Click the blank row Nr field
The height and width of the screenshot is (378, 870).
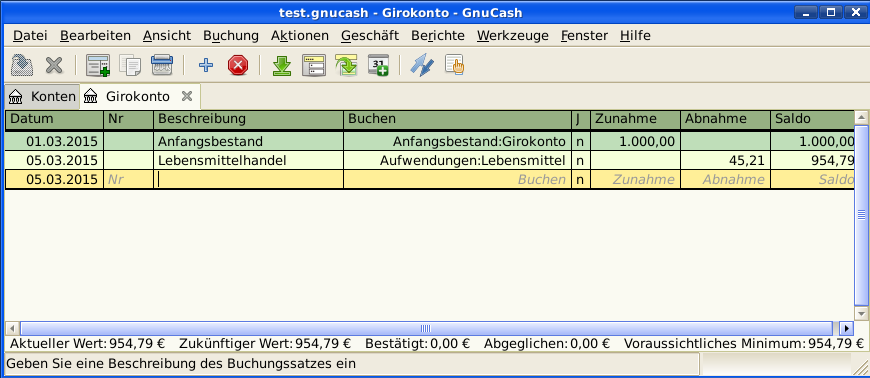point(128,180)
